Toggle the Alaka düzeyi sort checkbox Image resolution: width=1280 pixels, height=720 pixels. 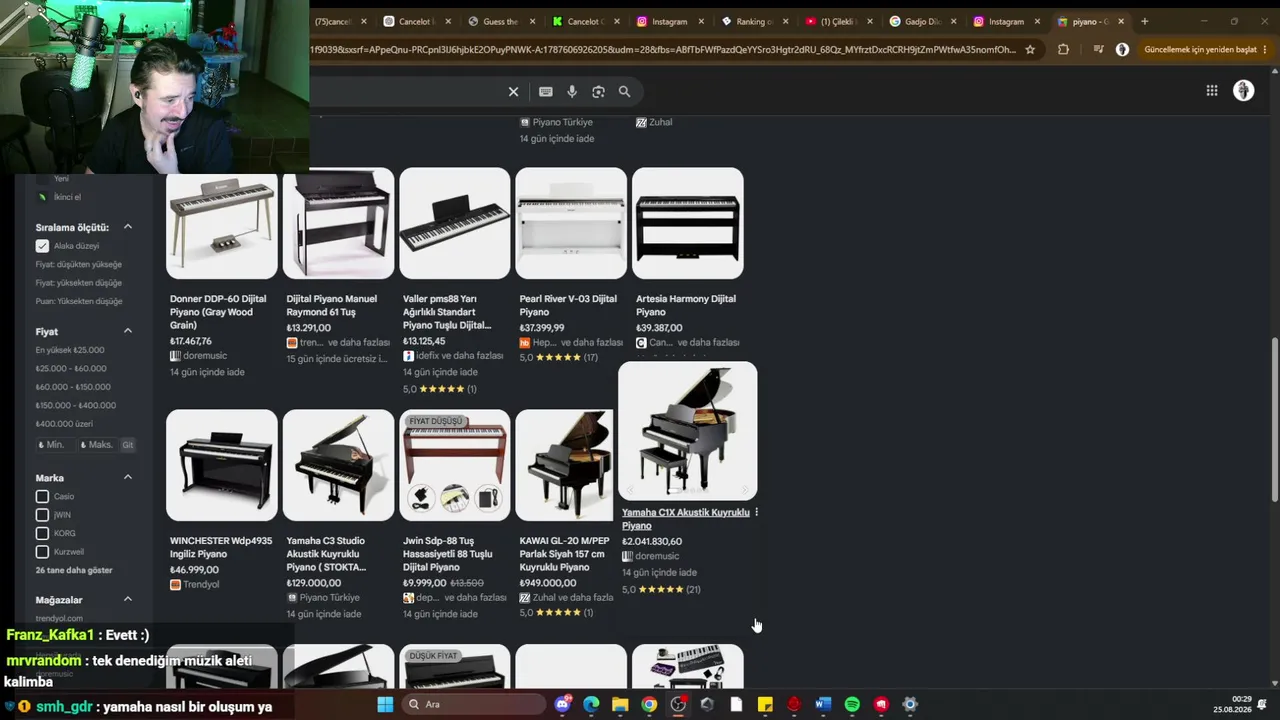pos(42,246)
